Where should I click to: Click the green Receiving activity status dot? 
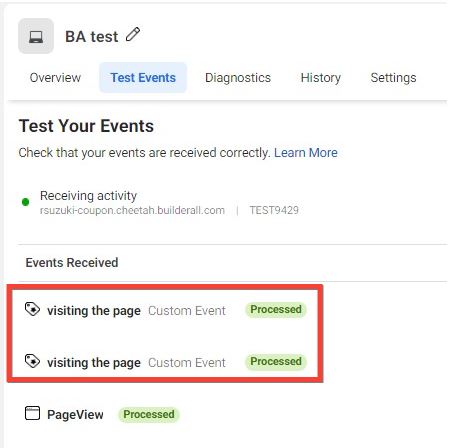click(x=25, y=202)
